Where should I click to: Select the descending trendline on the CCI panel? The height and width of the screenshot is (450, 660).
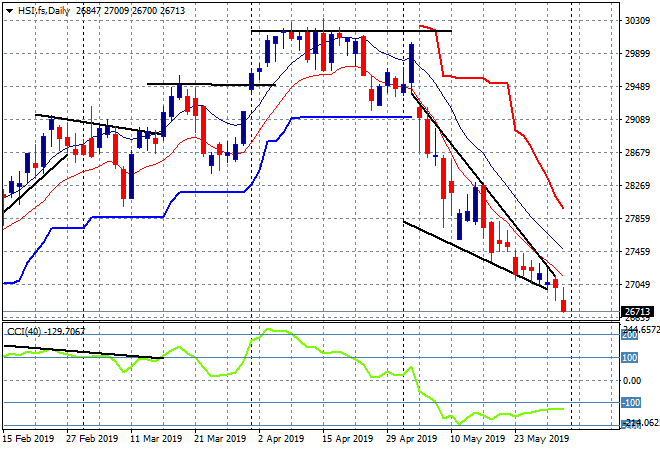[83, 352]
